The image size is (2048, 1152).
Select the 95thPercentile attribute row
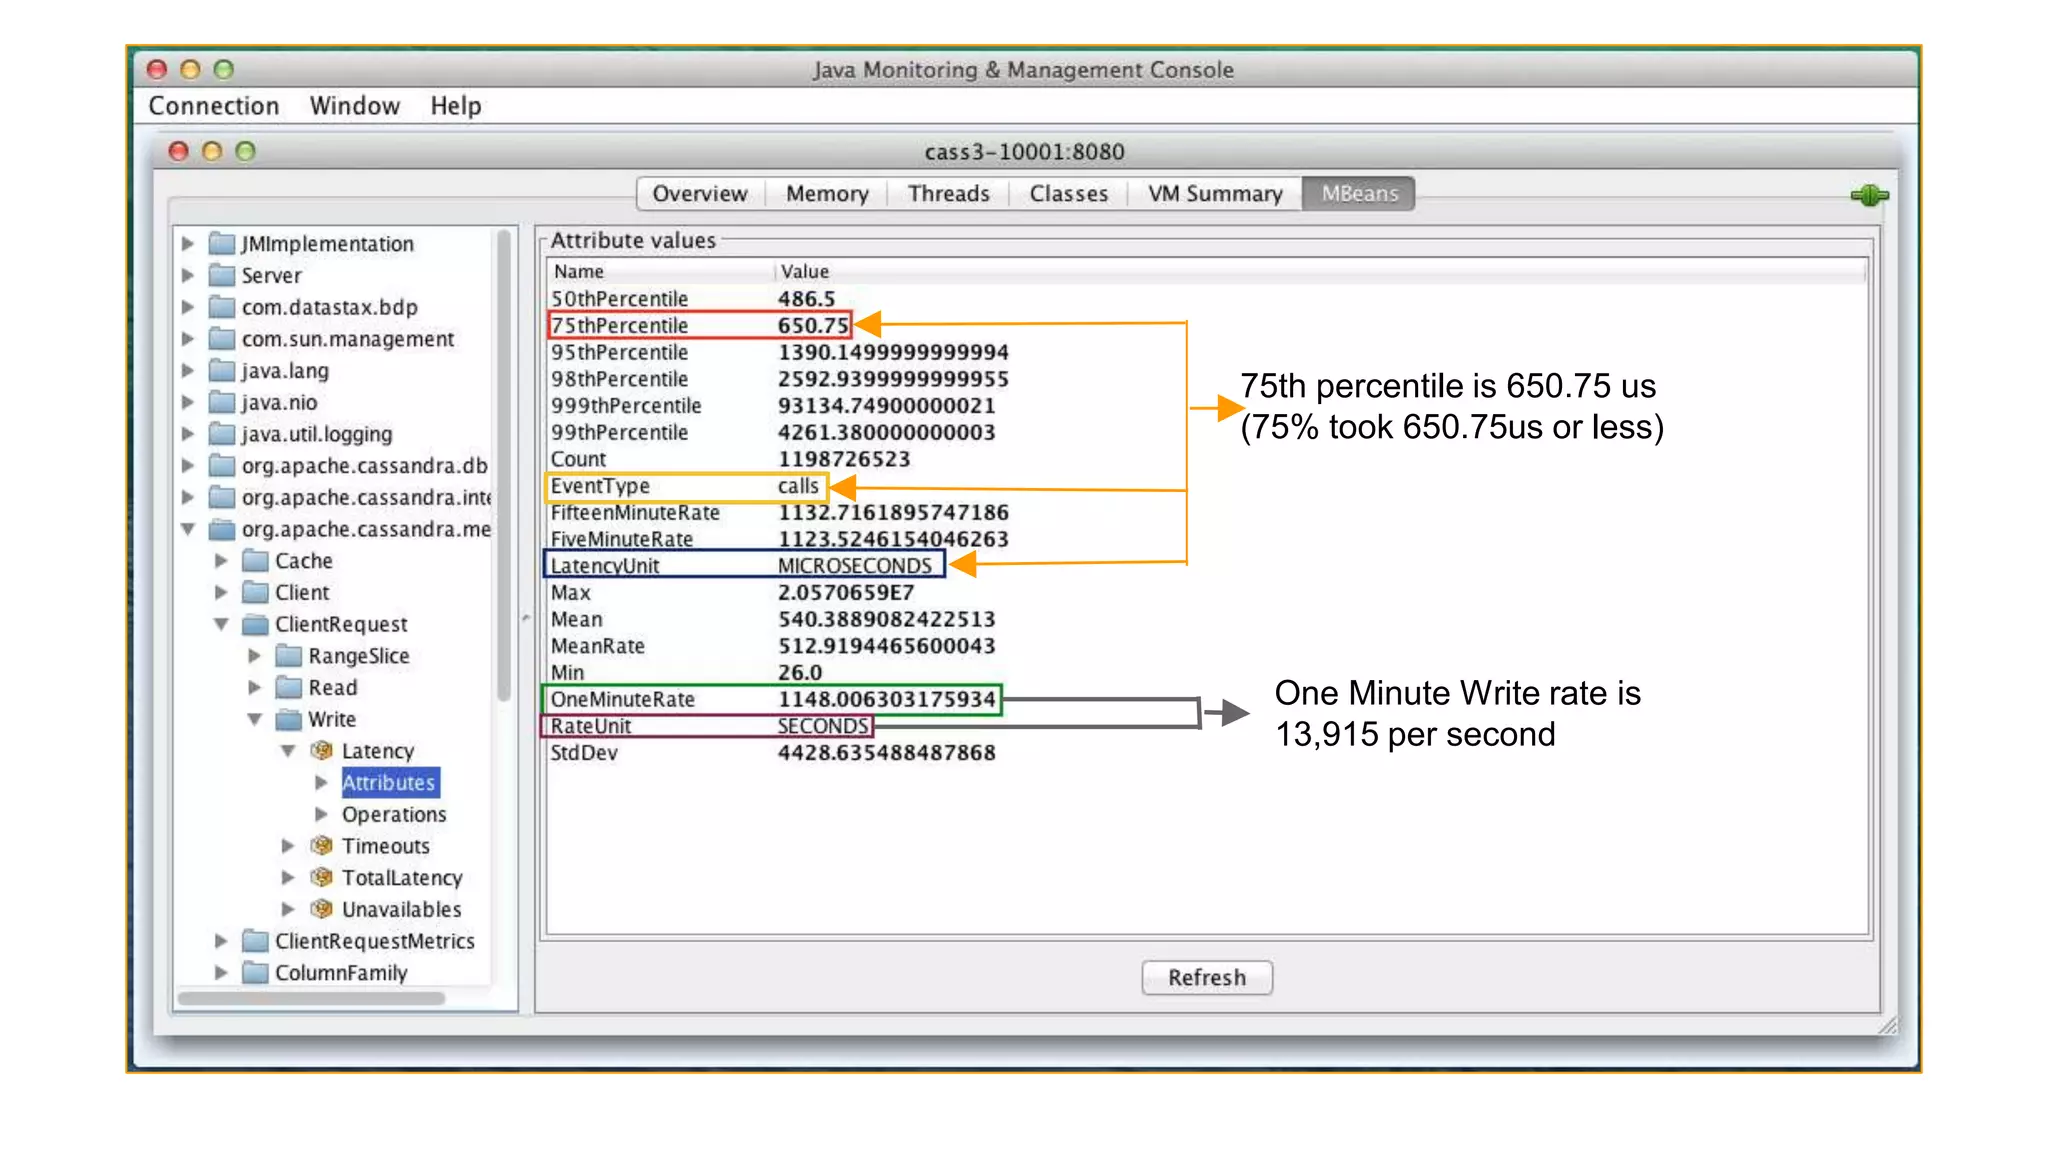1206,352
